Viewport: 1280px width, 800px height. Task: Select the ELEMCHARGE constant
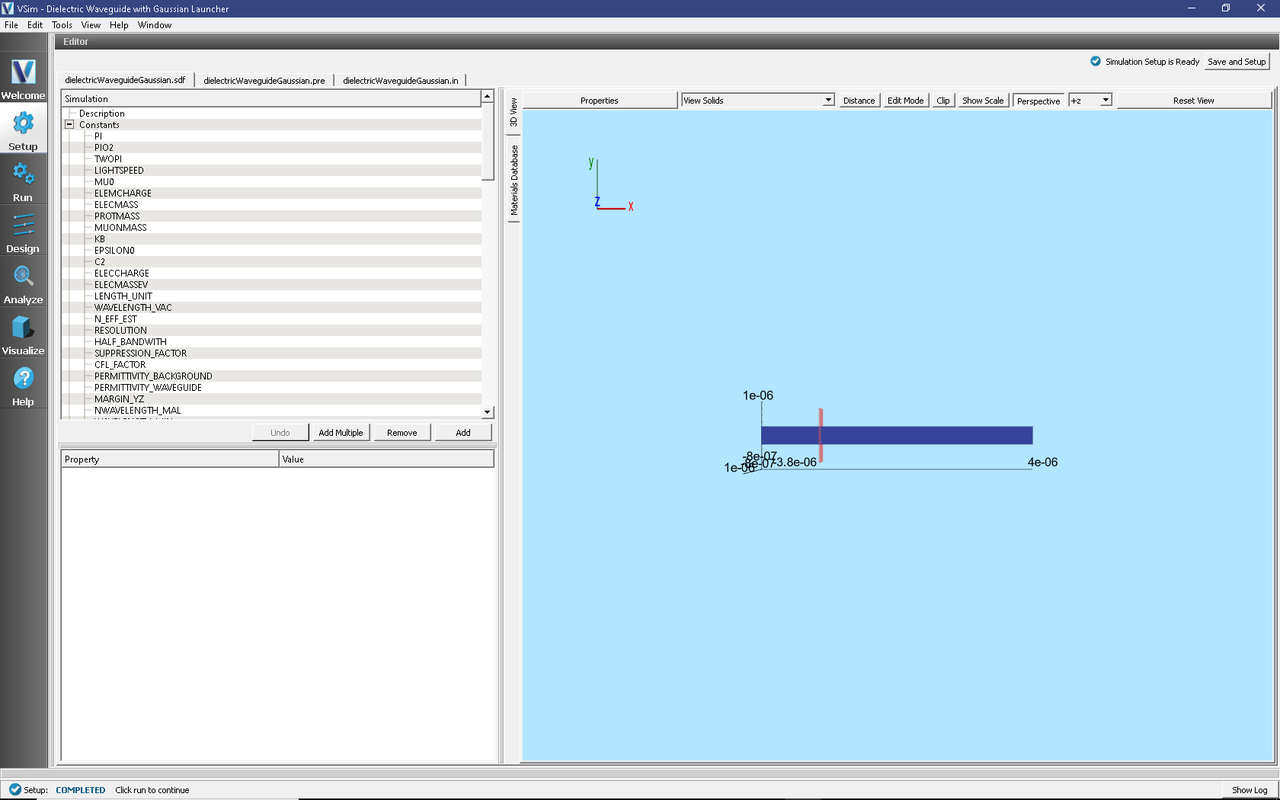click(123, 193)
